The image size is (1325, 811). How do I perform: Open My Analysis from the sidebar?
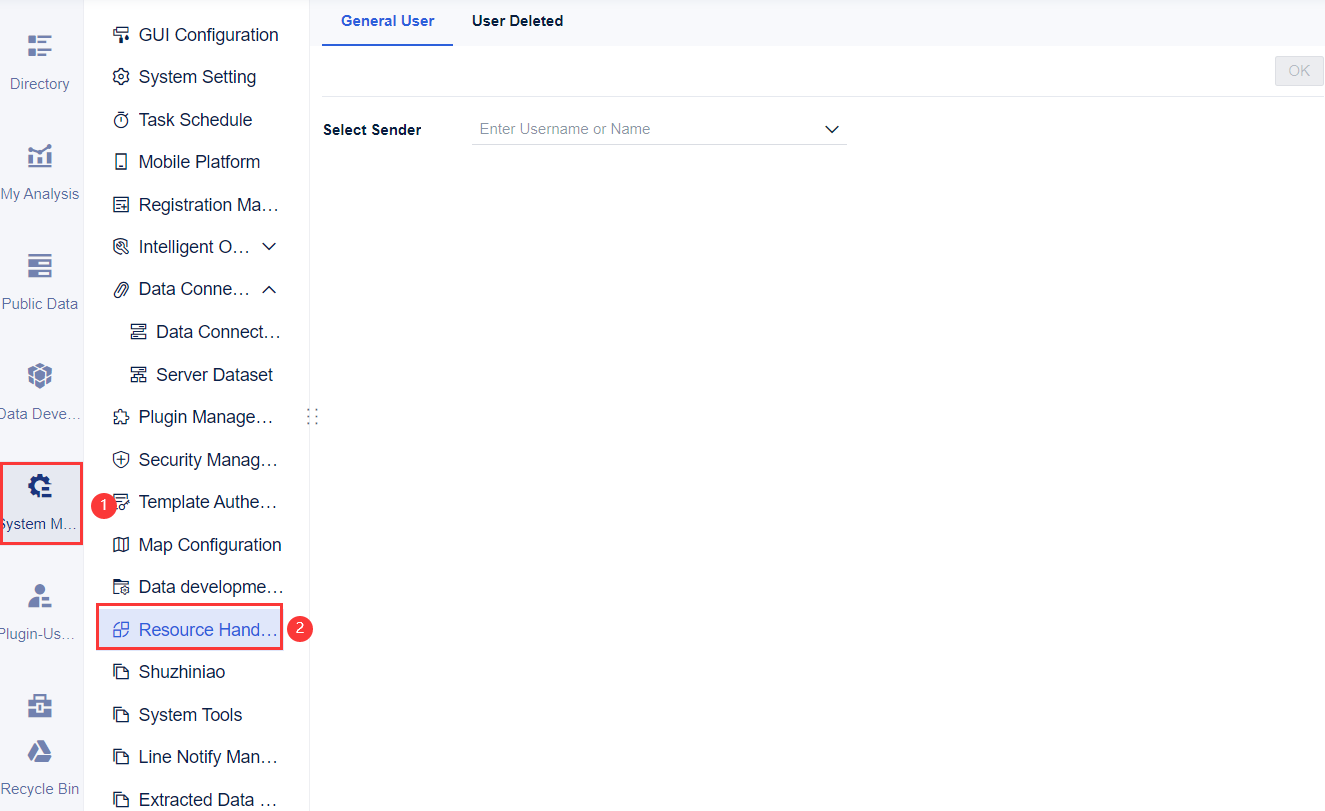pos(40,156)
